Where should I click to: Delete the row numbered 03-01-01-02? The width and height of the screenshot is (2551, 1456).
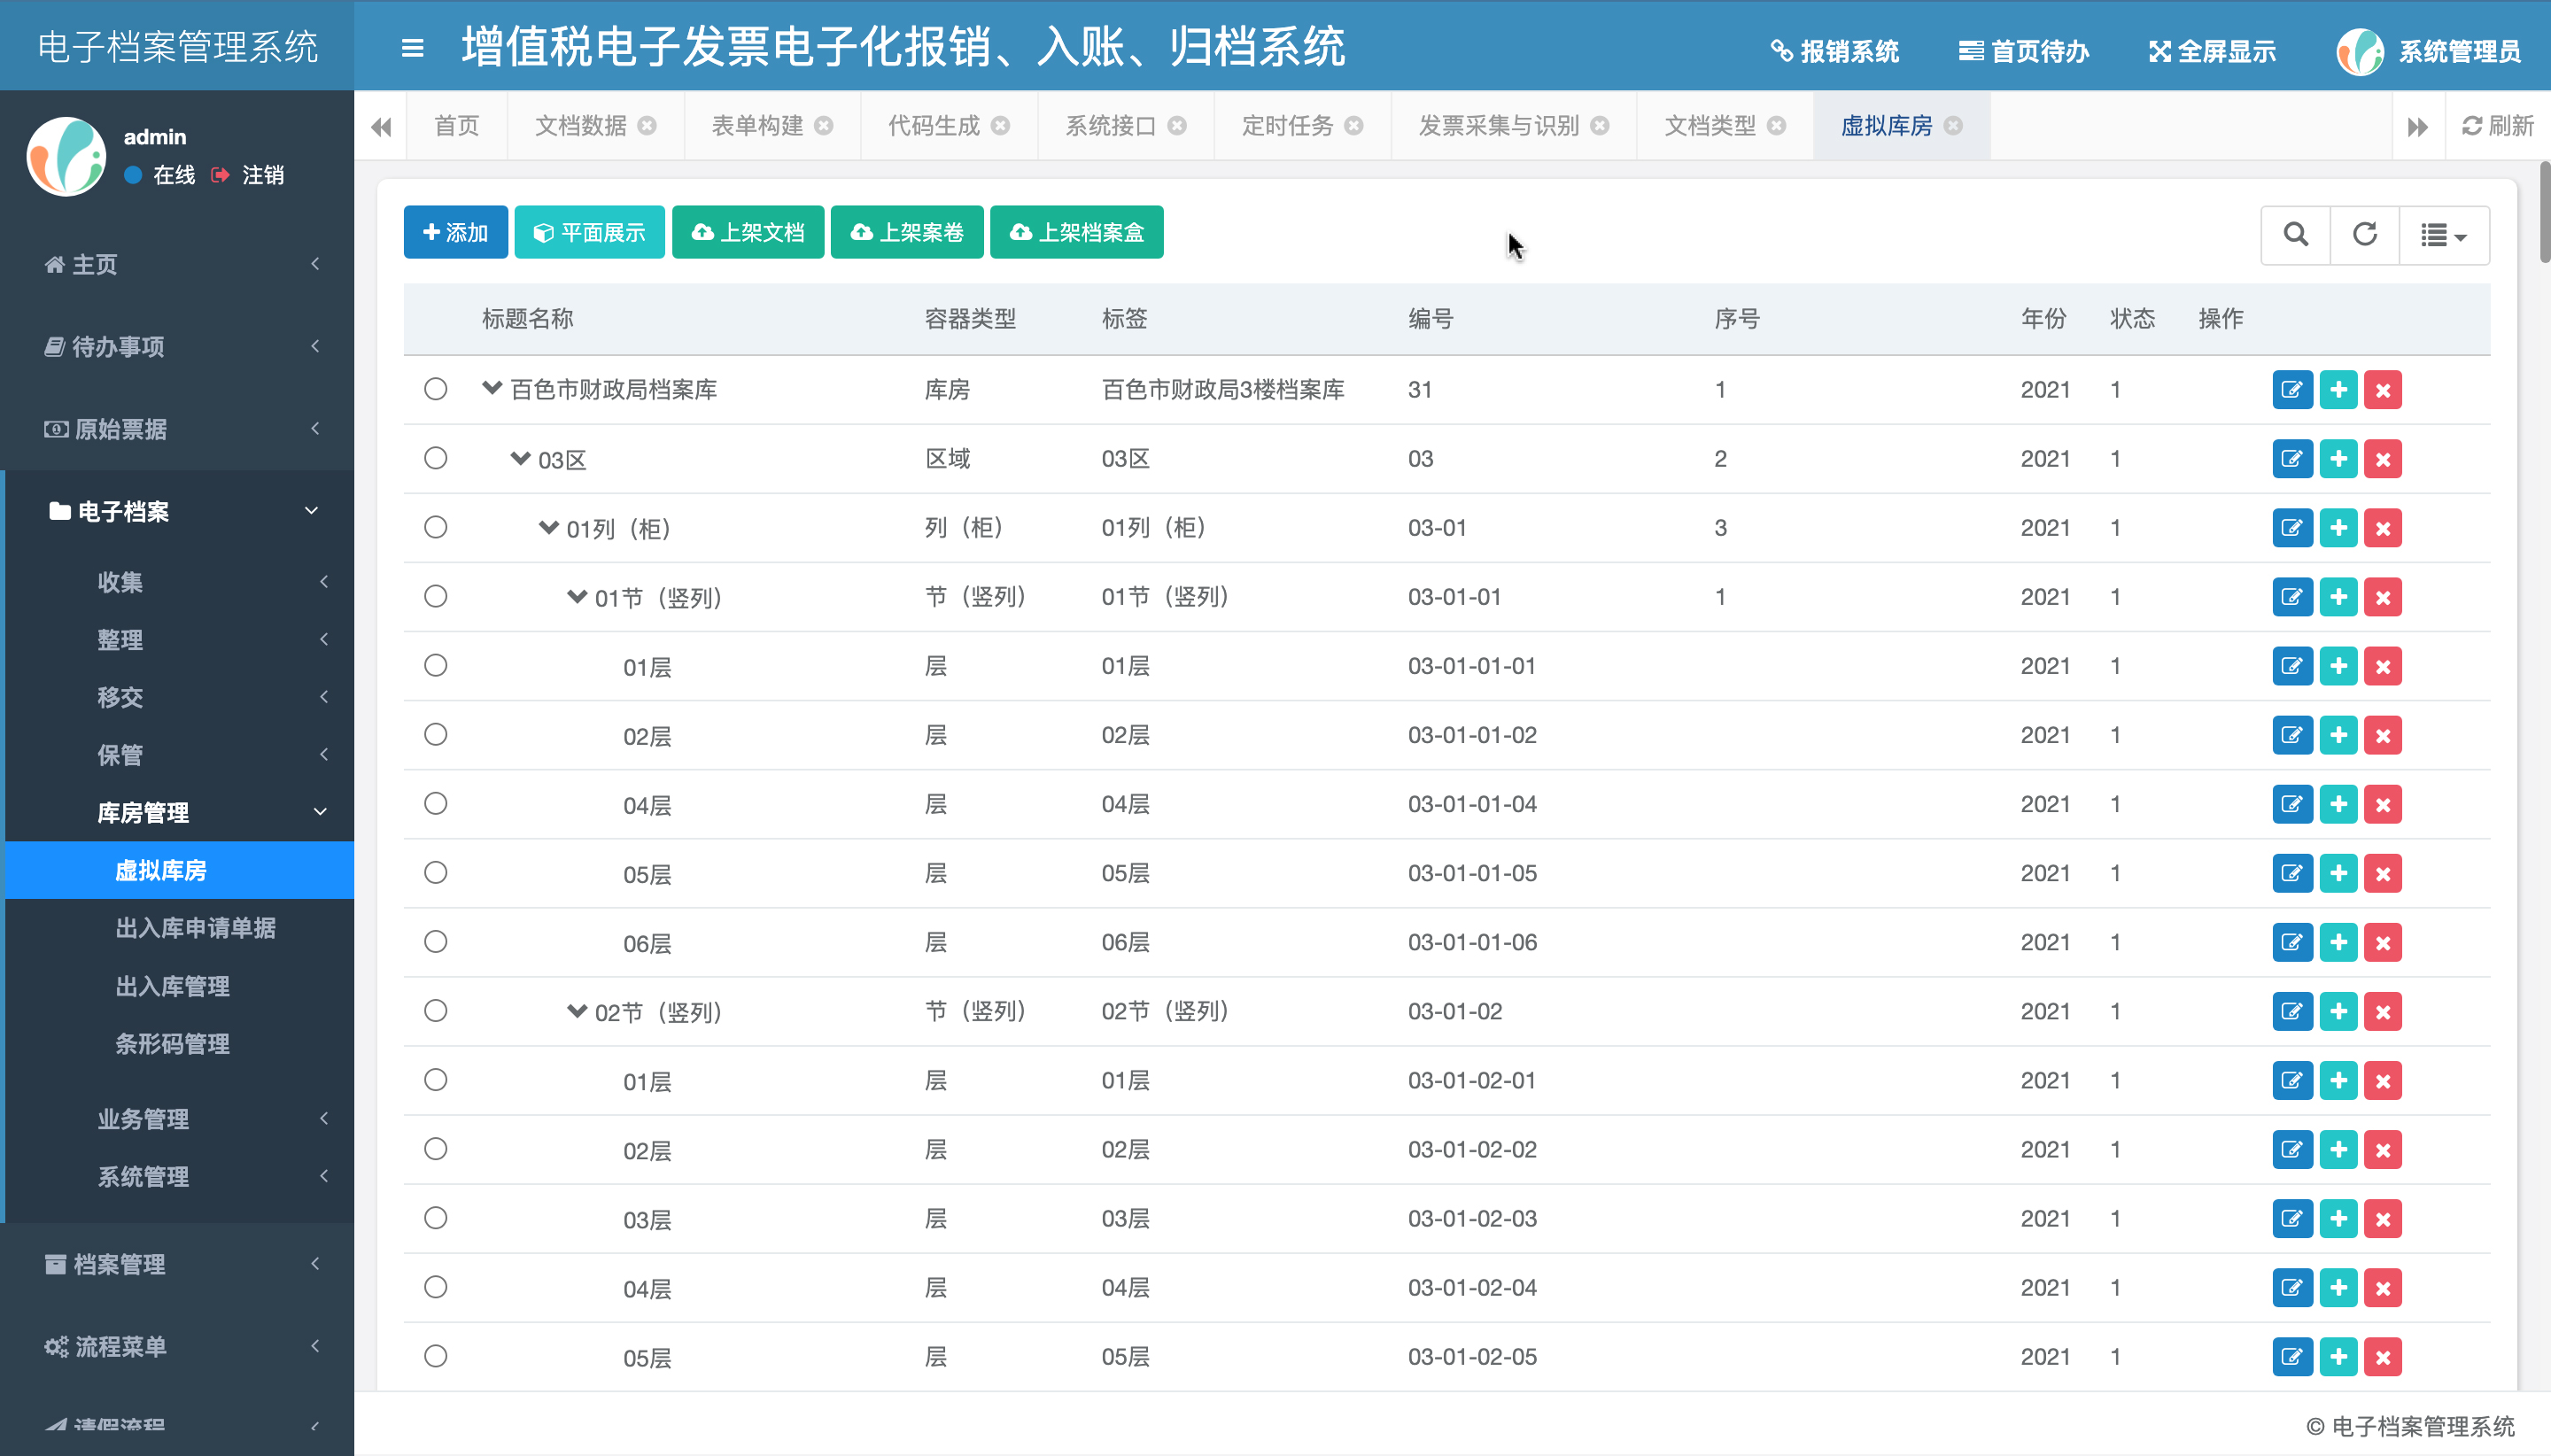2383,735
